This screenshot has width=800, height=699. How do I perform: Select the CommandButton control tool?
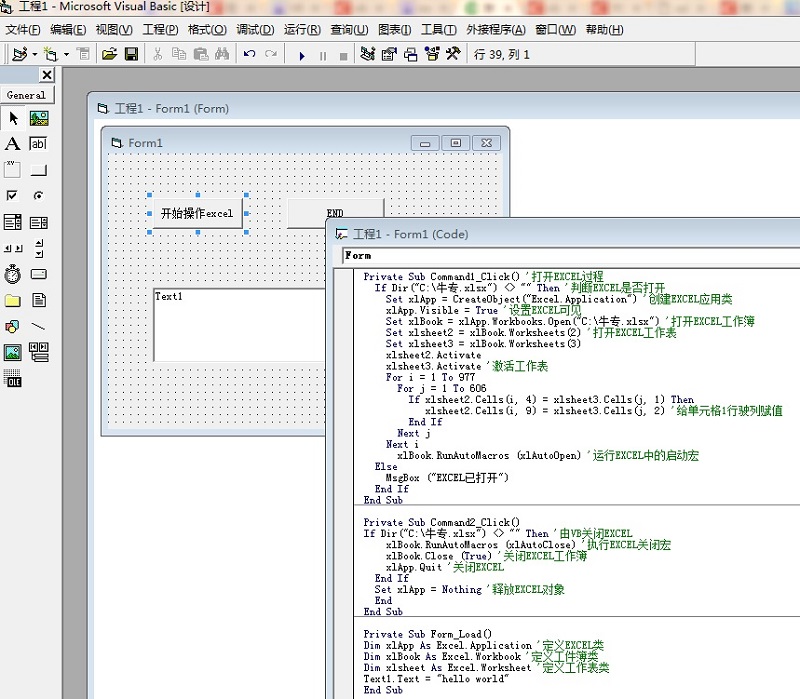tap(39, 170)
